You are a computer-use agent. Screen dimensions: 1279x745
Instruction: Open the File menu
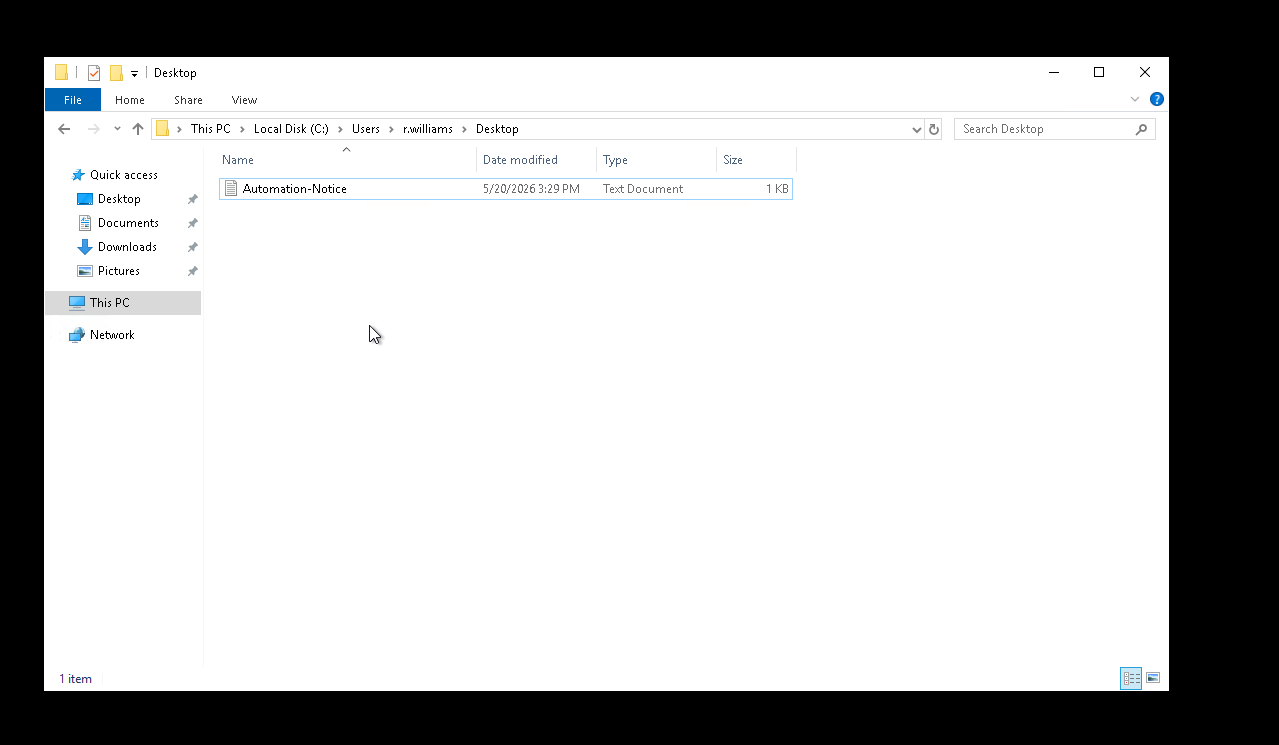click(73, 100)
